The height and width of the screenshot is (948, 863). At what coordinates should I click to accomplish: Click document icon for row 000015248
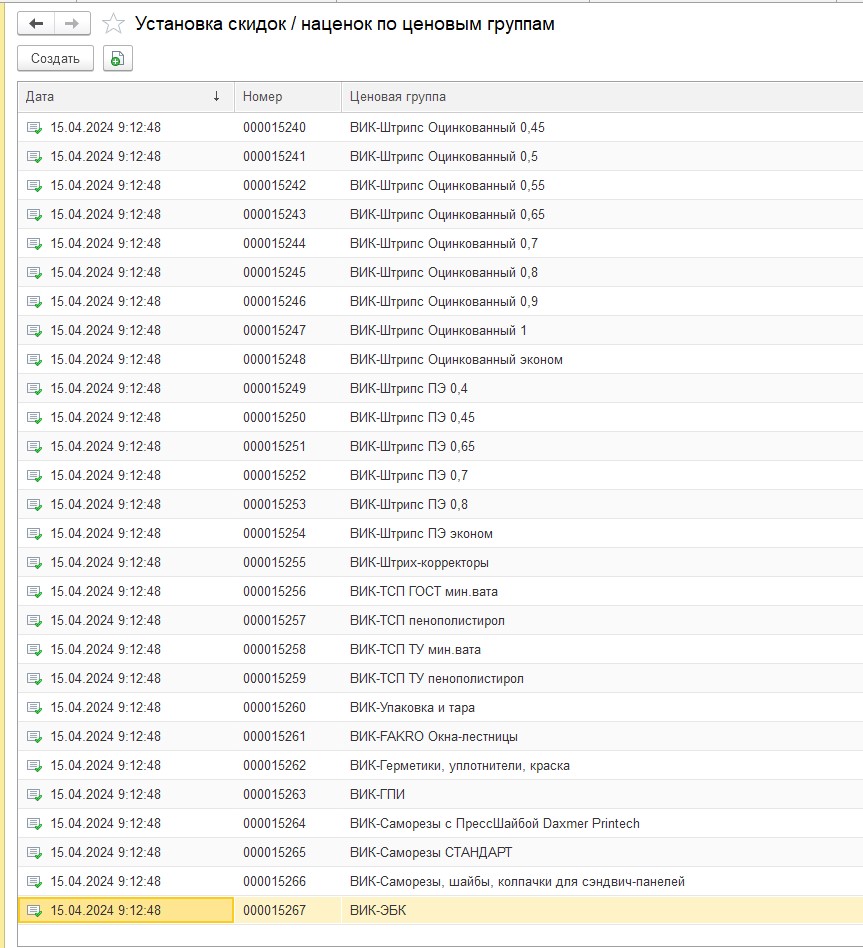coord(35,360)
